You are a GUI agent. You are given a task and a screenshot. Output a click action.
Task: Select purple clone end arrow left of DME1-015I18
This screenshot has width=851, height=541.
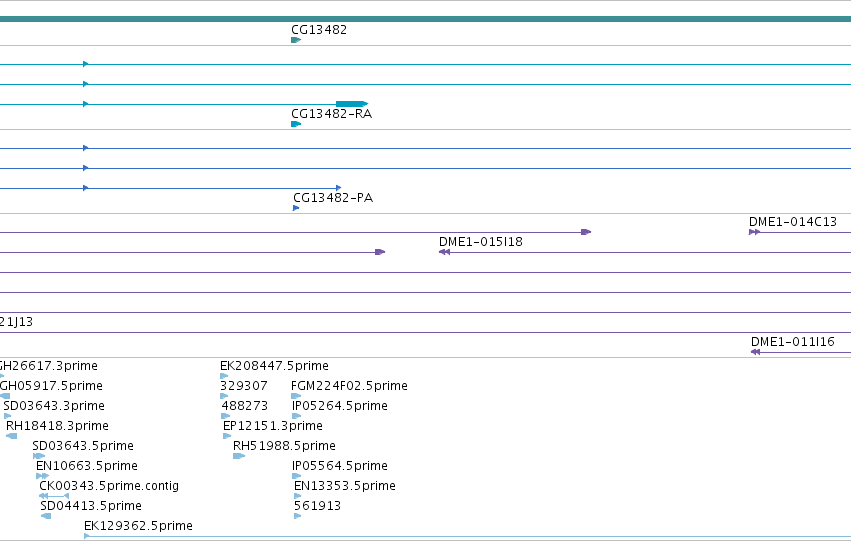[x=380, y=252]
